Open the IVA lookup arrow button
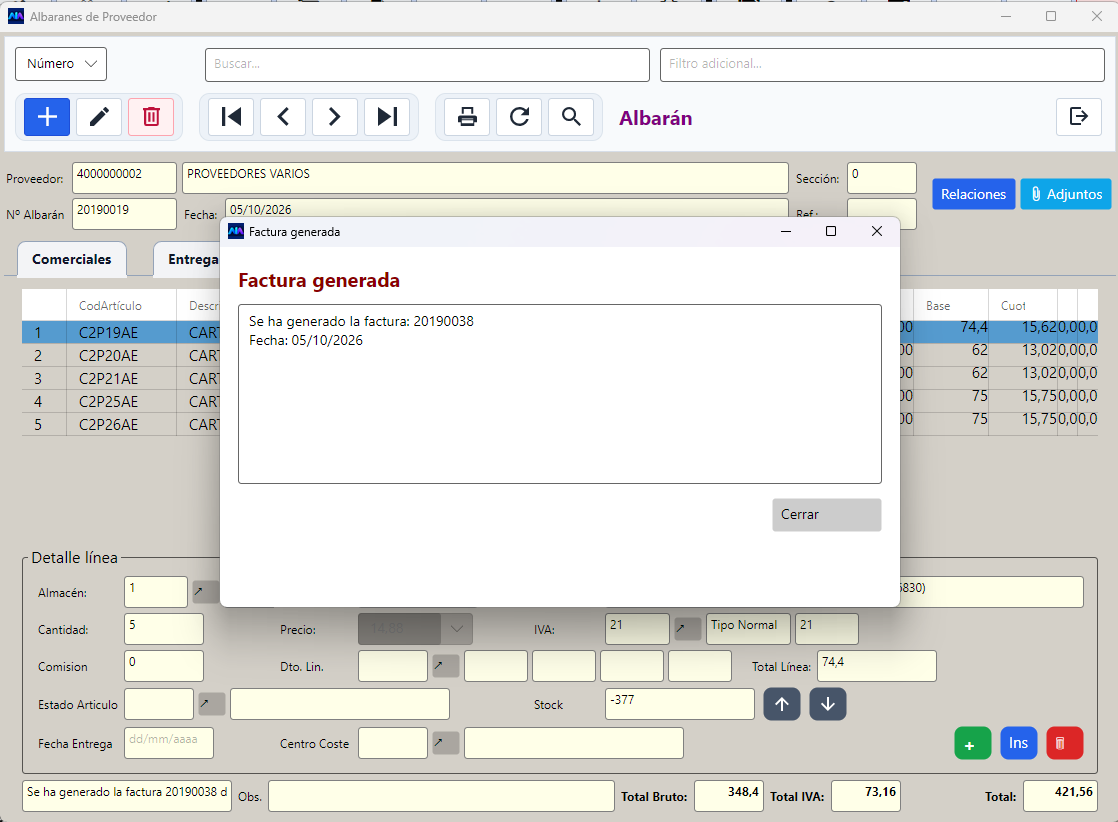 pos(688,629)
